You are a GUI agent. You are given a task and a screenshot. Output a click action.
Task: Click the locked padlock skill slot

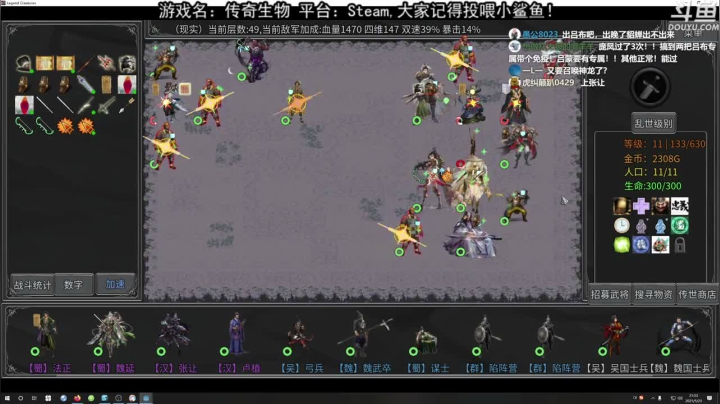point(680,245)
